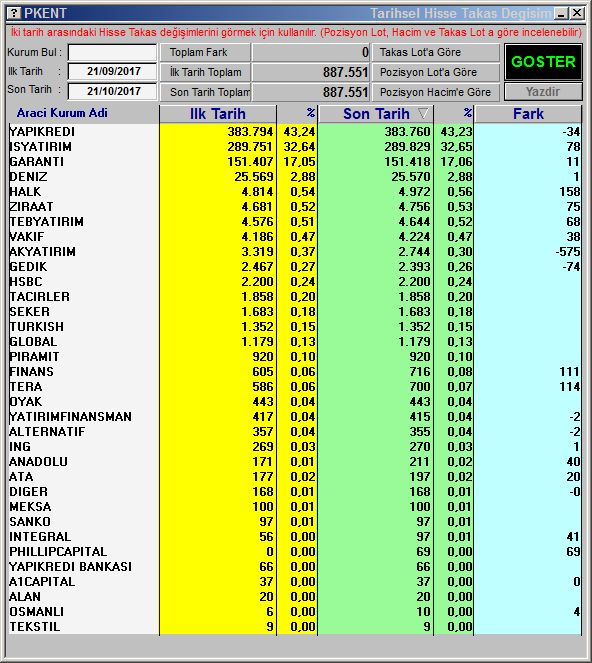Minimize the PKENT window

point(561,14)
